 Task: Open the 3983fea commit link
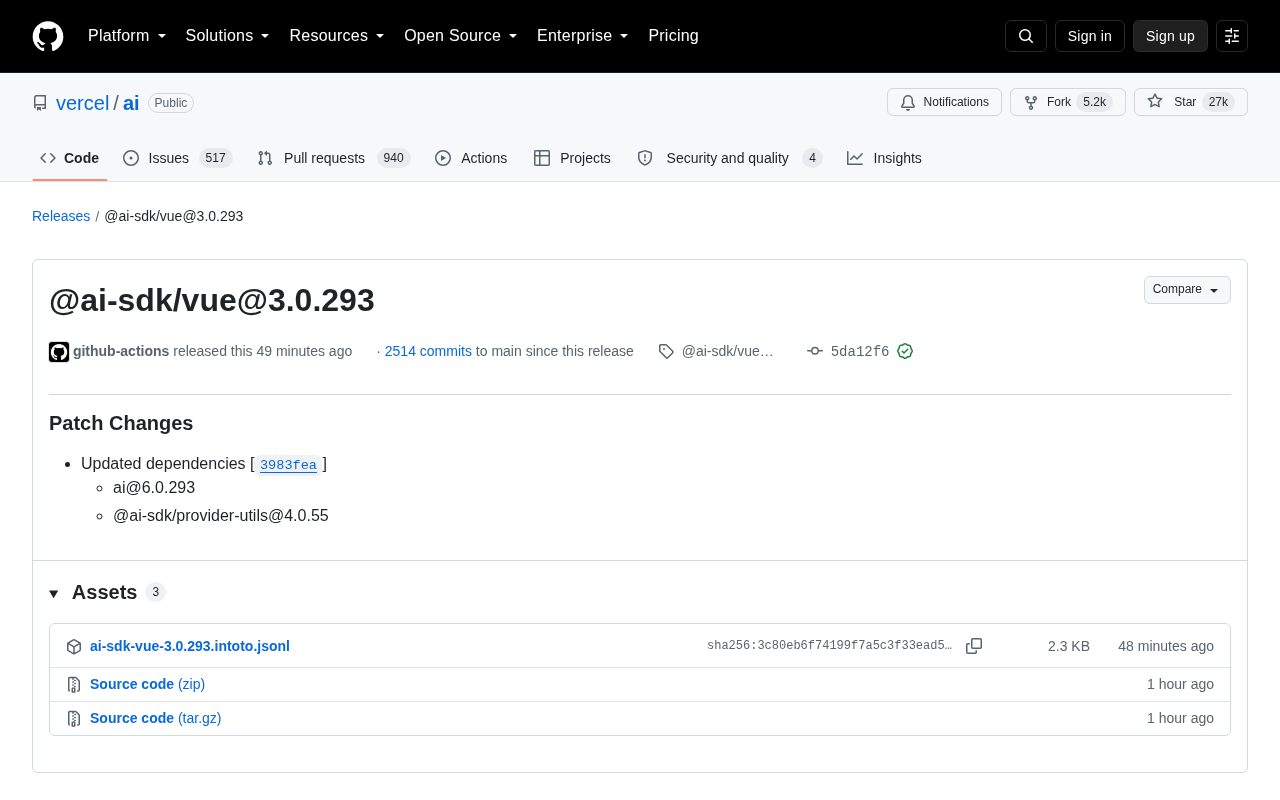[288, 465]
